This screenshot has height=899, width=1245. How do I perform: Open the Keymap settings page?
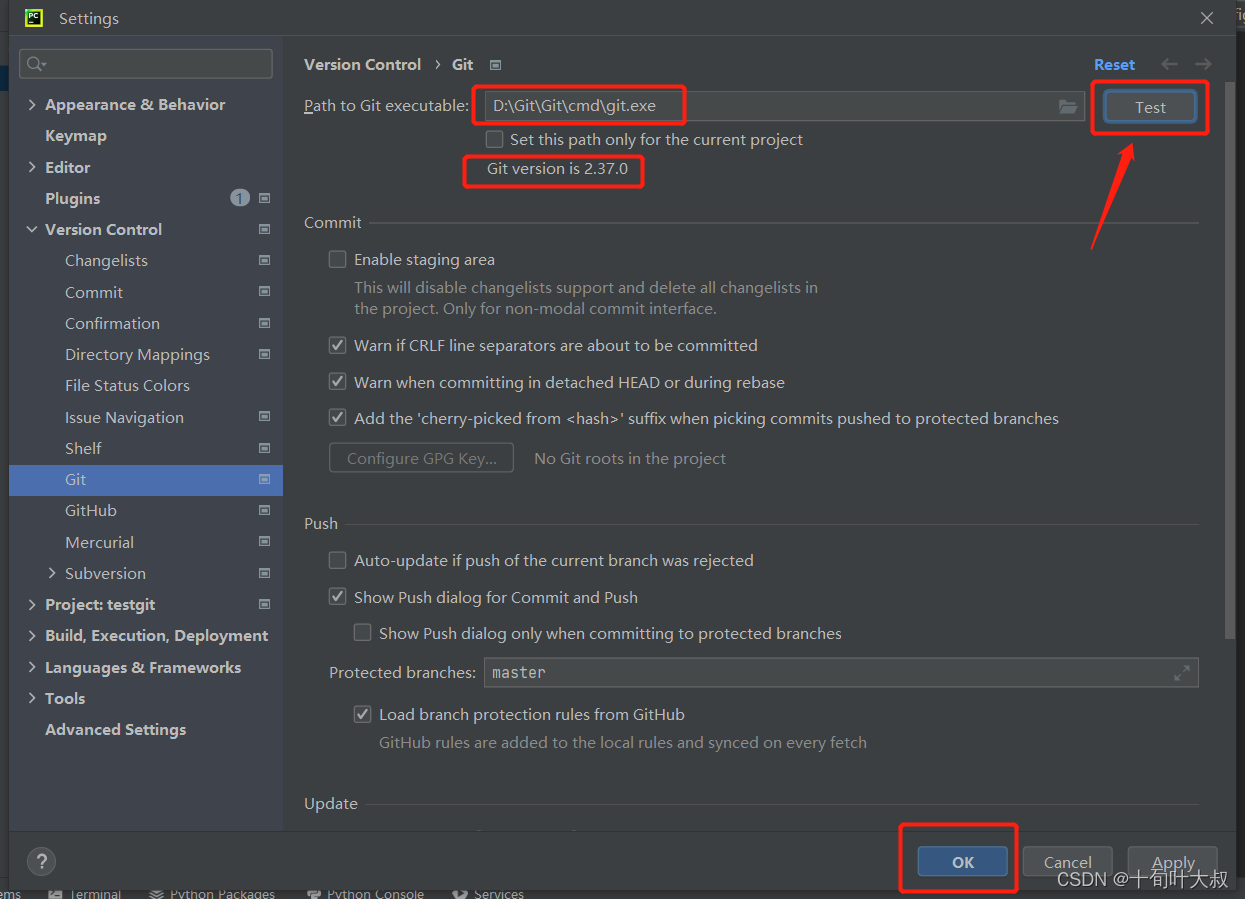pyautogui.click(x=76, y=136)
